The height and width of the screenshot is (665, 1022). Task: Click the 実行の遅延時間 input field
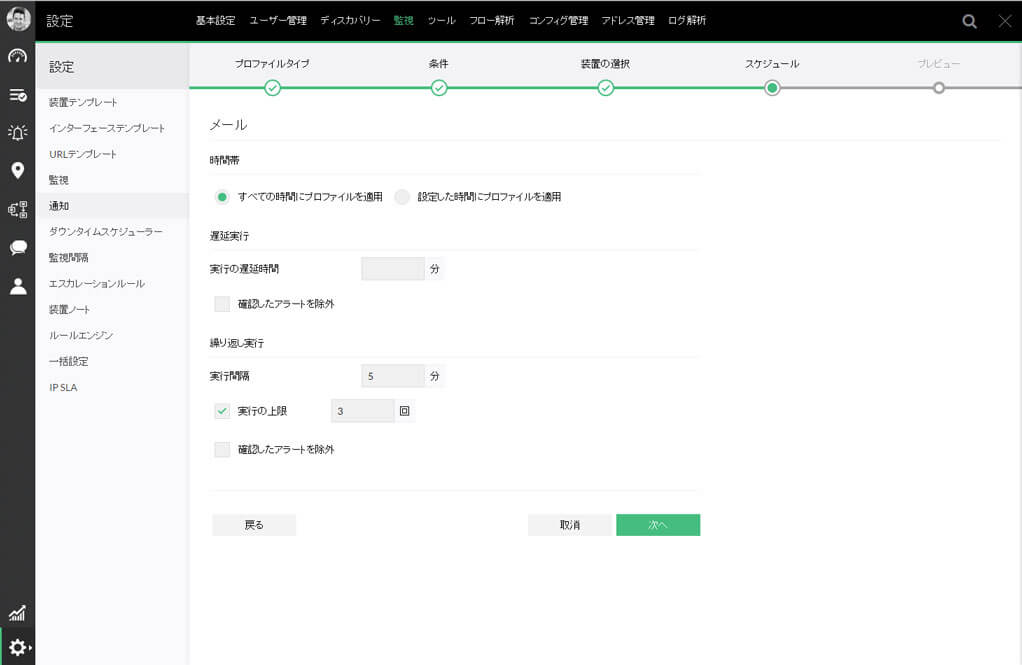[393, 269]
